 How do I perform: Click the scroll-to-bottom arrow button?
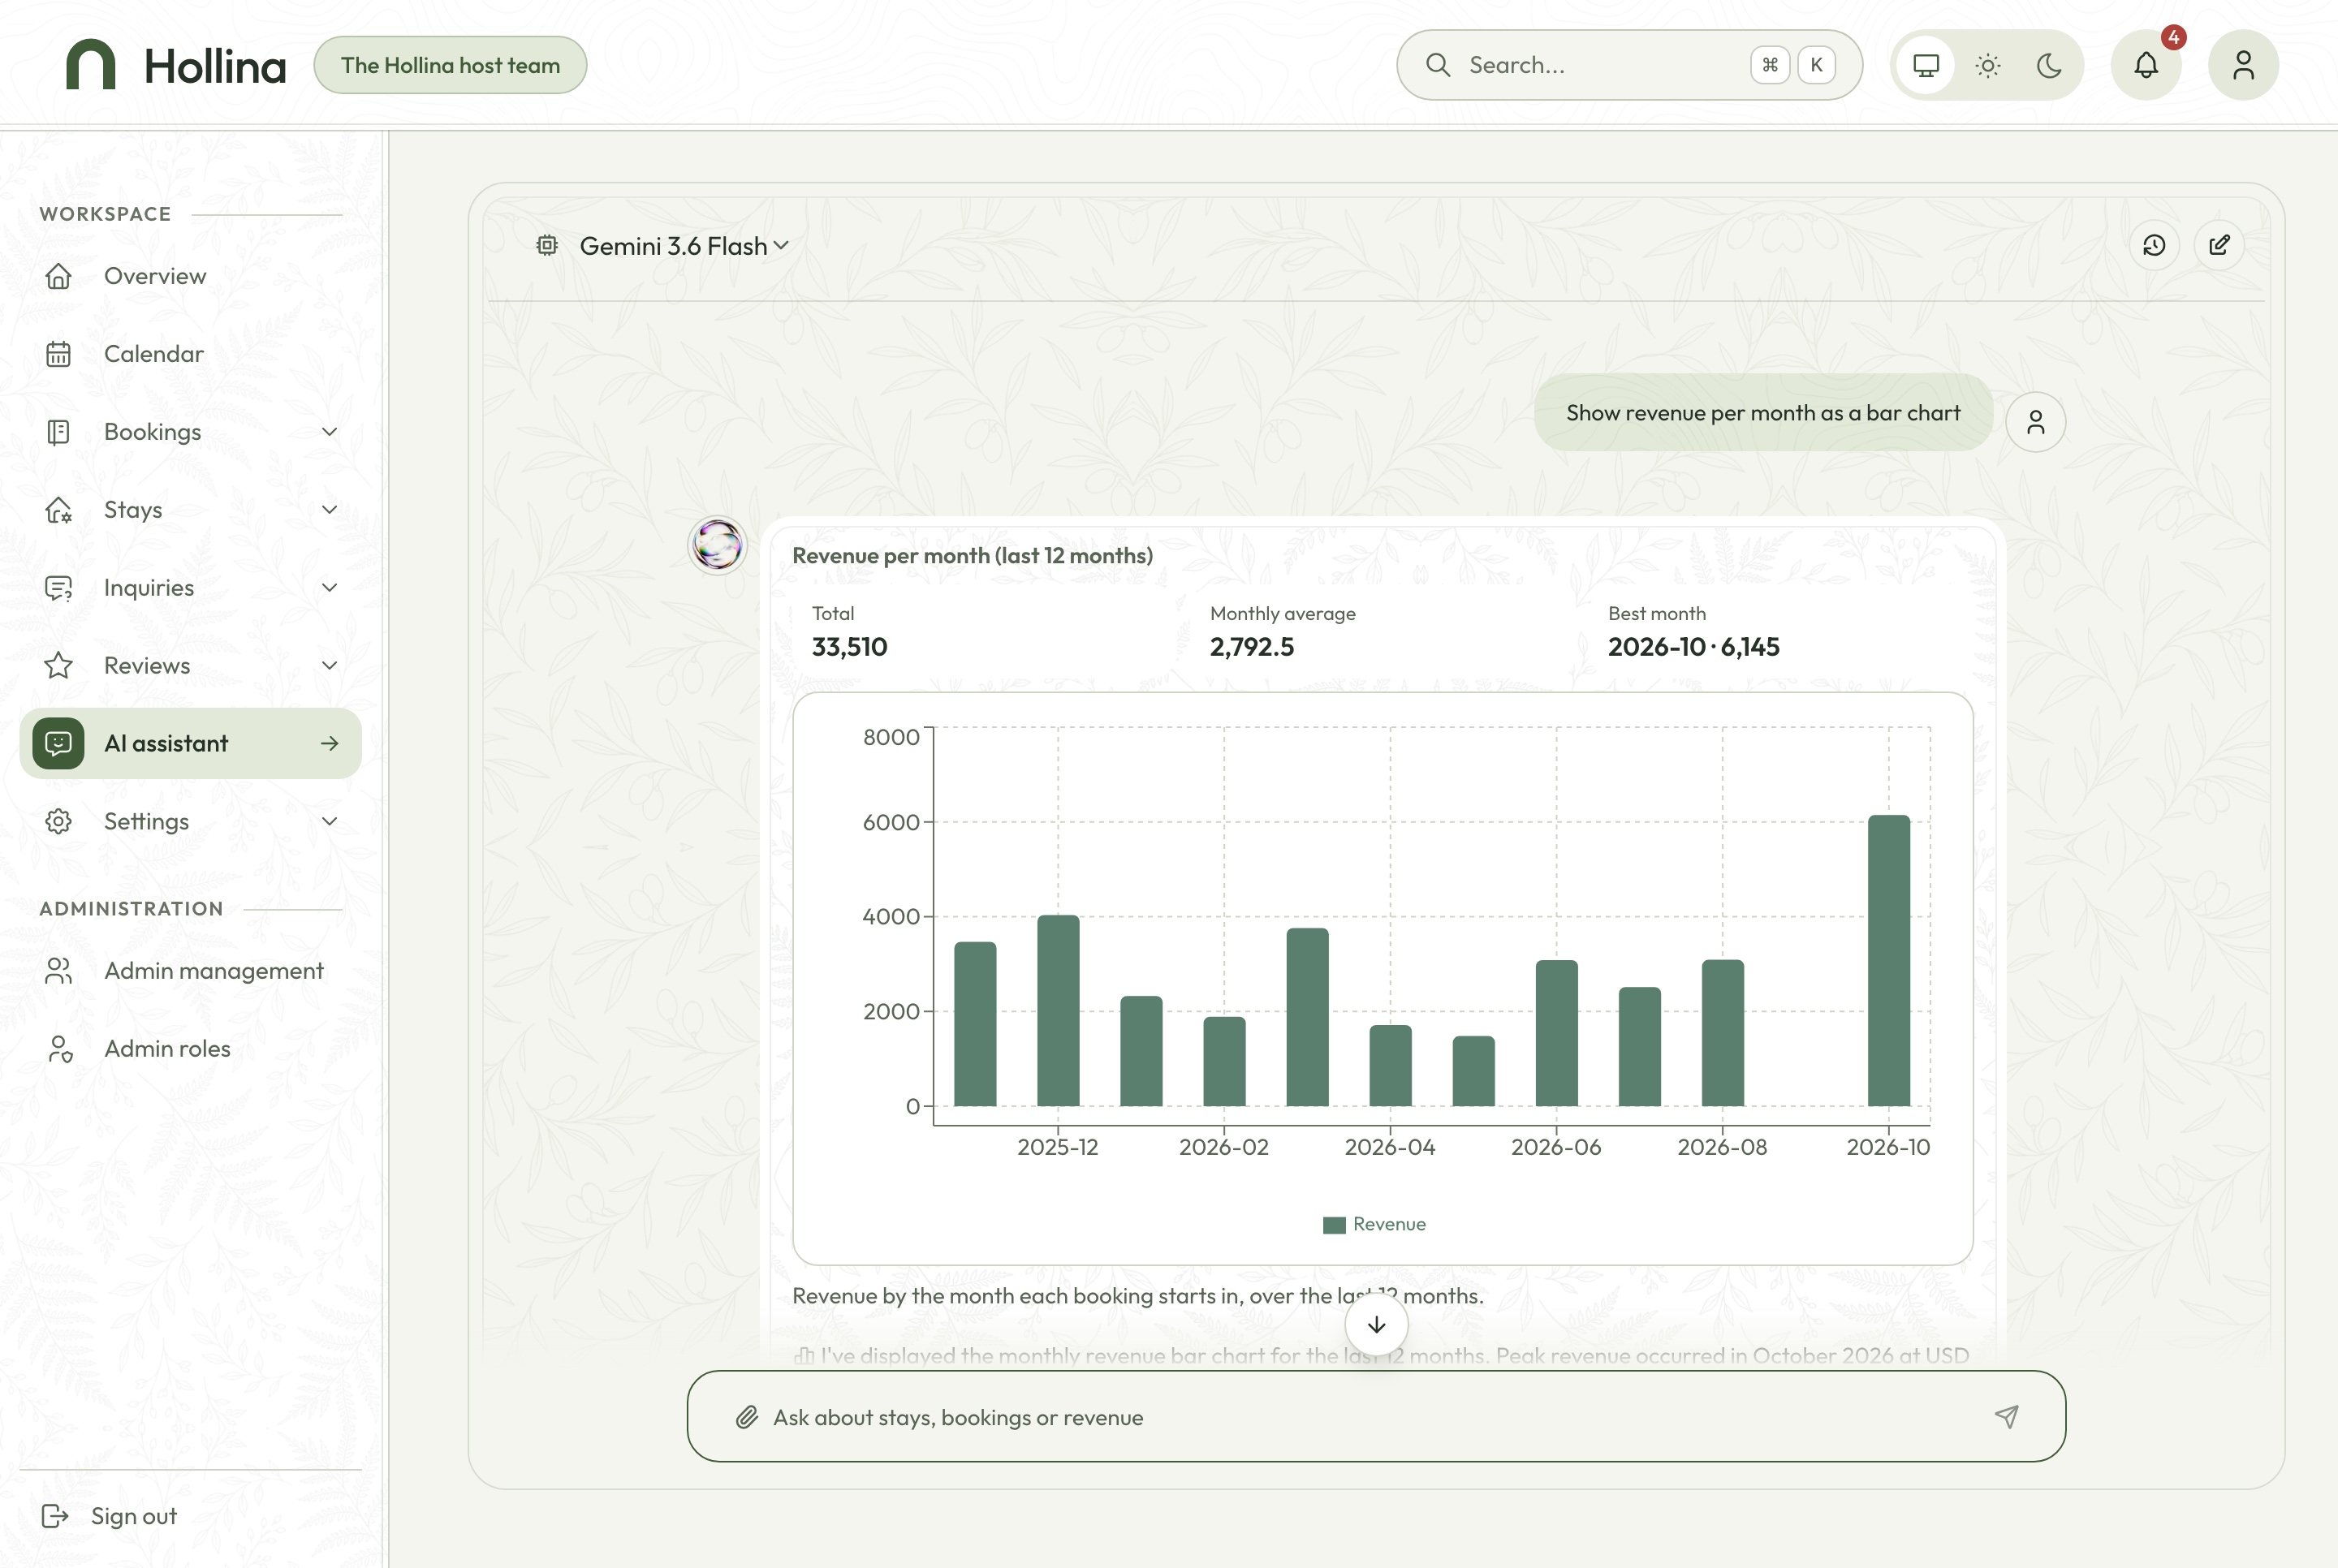click(1376, 1325)
